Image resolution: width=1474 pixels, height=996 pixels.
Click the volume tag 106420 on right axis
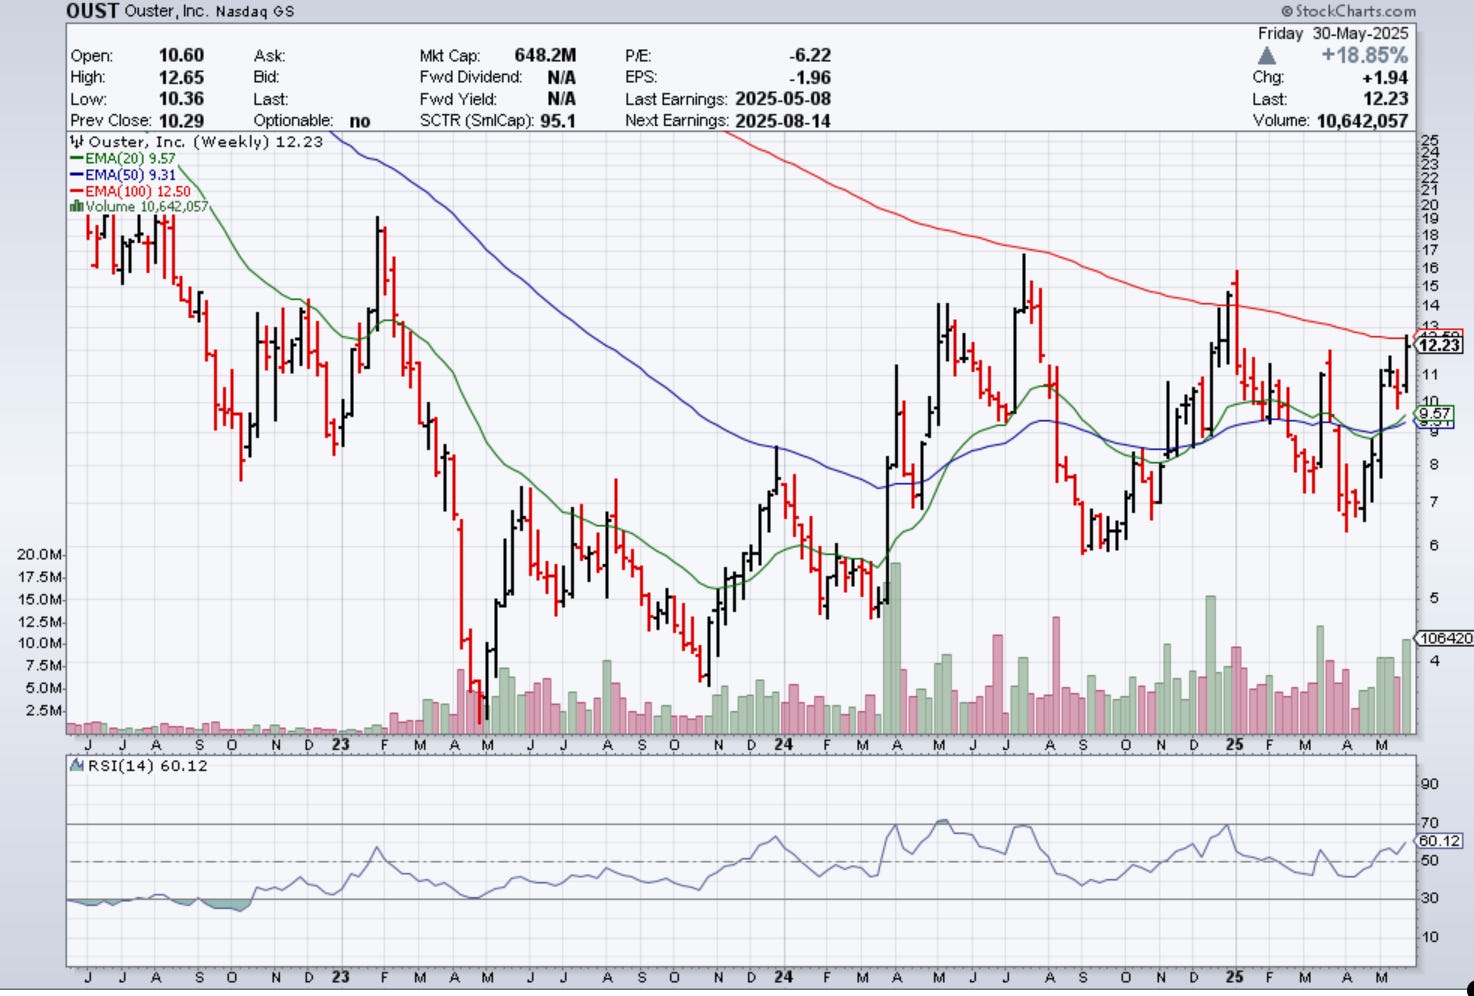(x=1445, y=638)
